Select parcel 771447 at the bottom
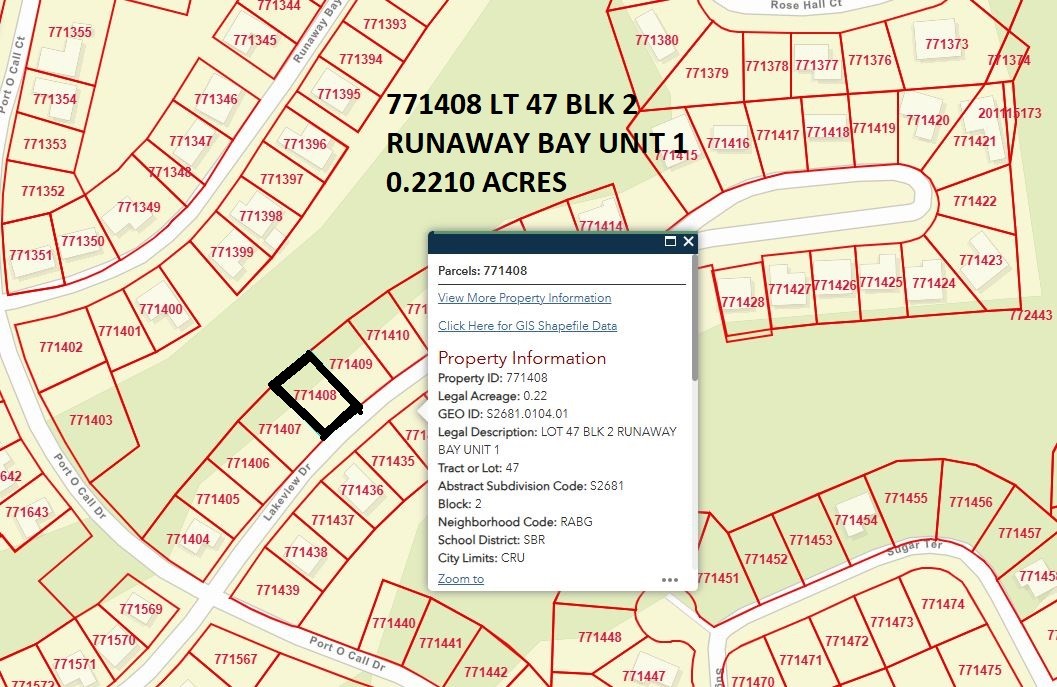The height and width of the screenshot is (687, 1057). [645, 676]
